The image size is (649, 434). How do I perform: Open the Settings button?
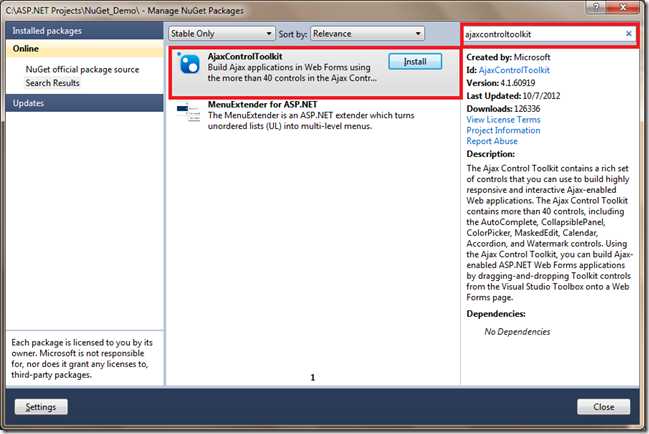41,407
